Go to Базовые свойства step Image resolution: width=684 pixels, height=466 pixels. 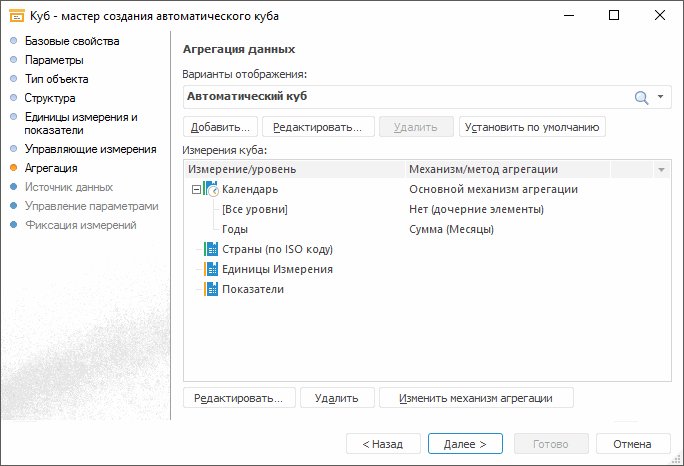click(x=72, y=41)
